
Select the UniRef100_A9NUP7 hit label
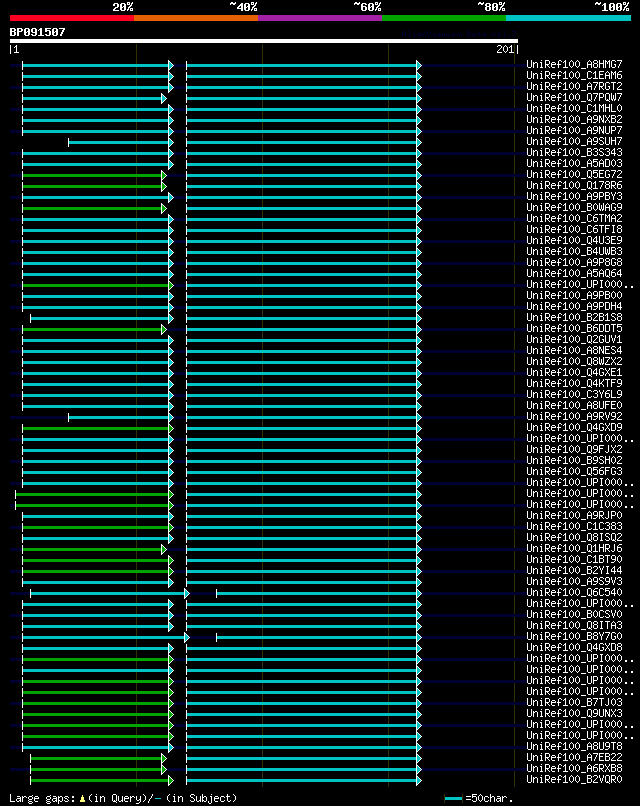[x=574, y=130]
